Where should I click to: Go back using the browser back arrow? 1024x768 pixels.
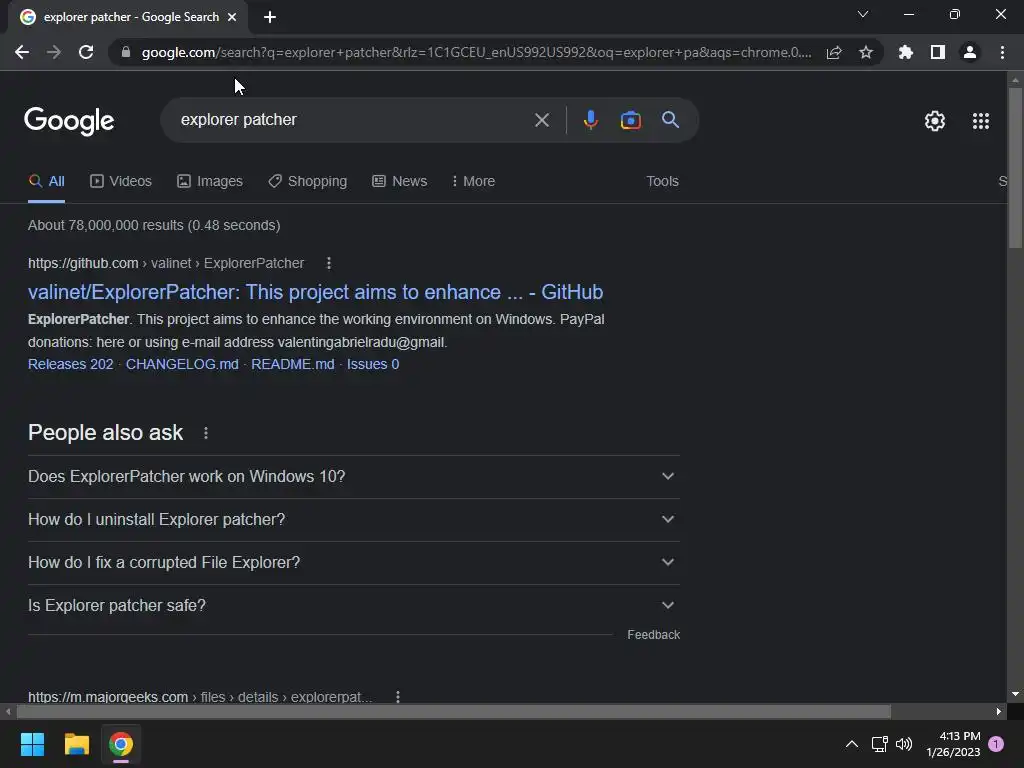click(x=22, y=52)
